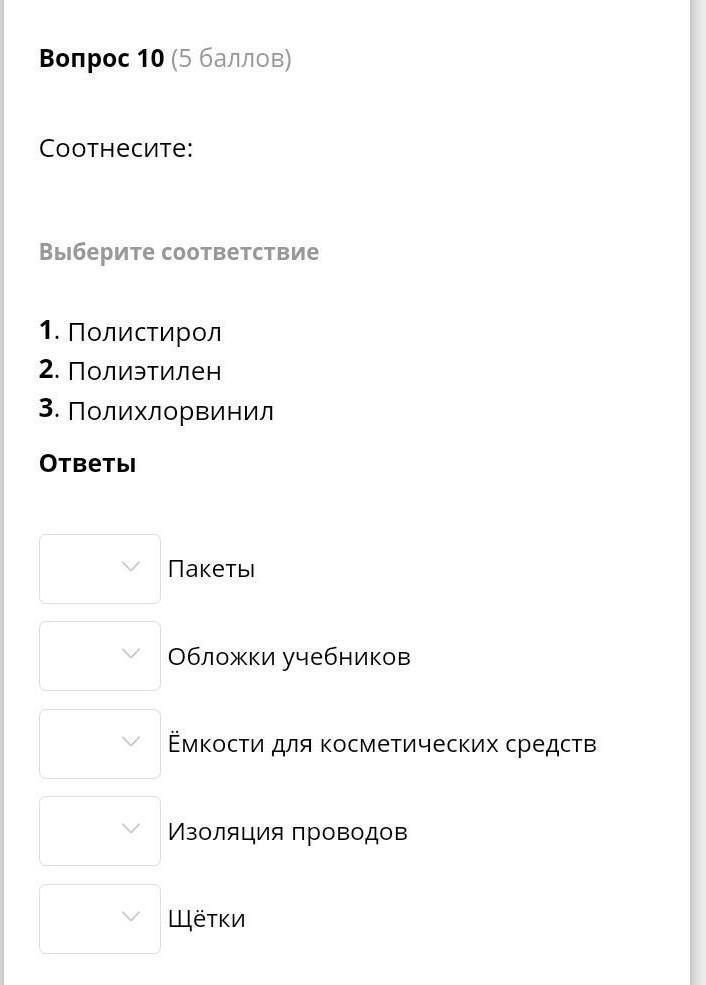Open the dropdown next to Пакеты
This screenshot has height=985, width=706.
click(x=99, y=569)
